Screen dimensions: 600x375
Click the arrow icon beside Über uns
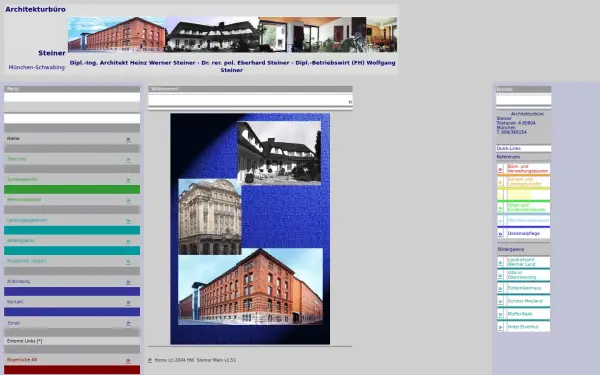128,160
